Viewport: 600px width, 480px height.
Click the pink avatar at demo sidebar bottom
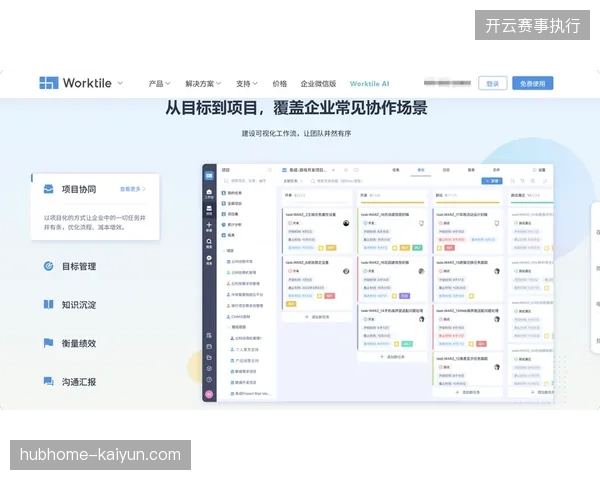click(x=209, y=394)
